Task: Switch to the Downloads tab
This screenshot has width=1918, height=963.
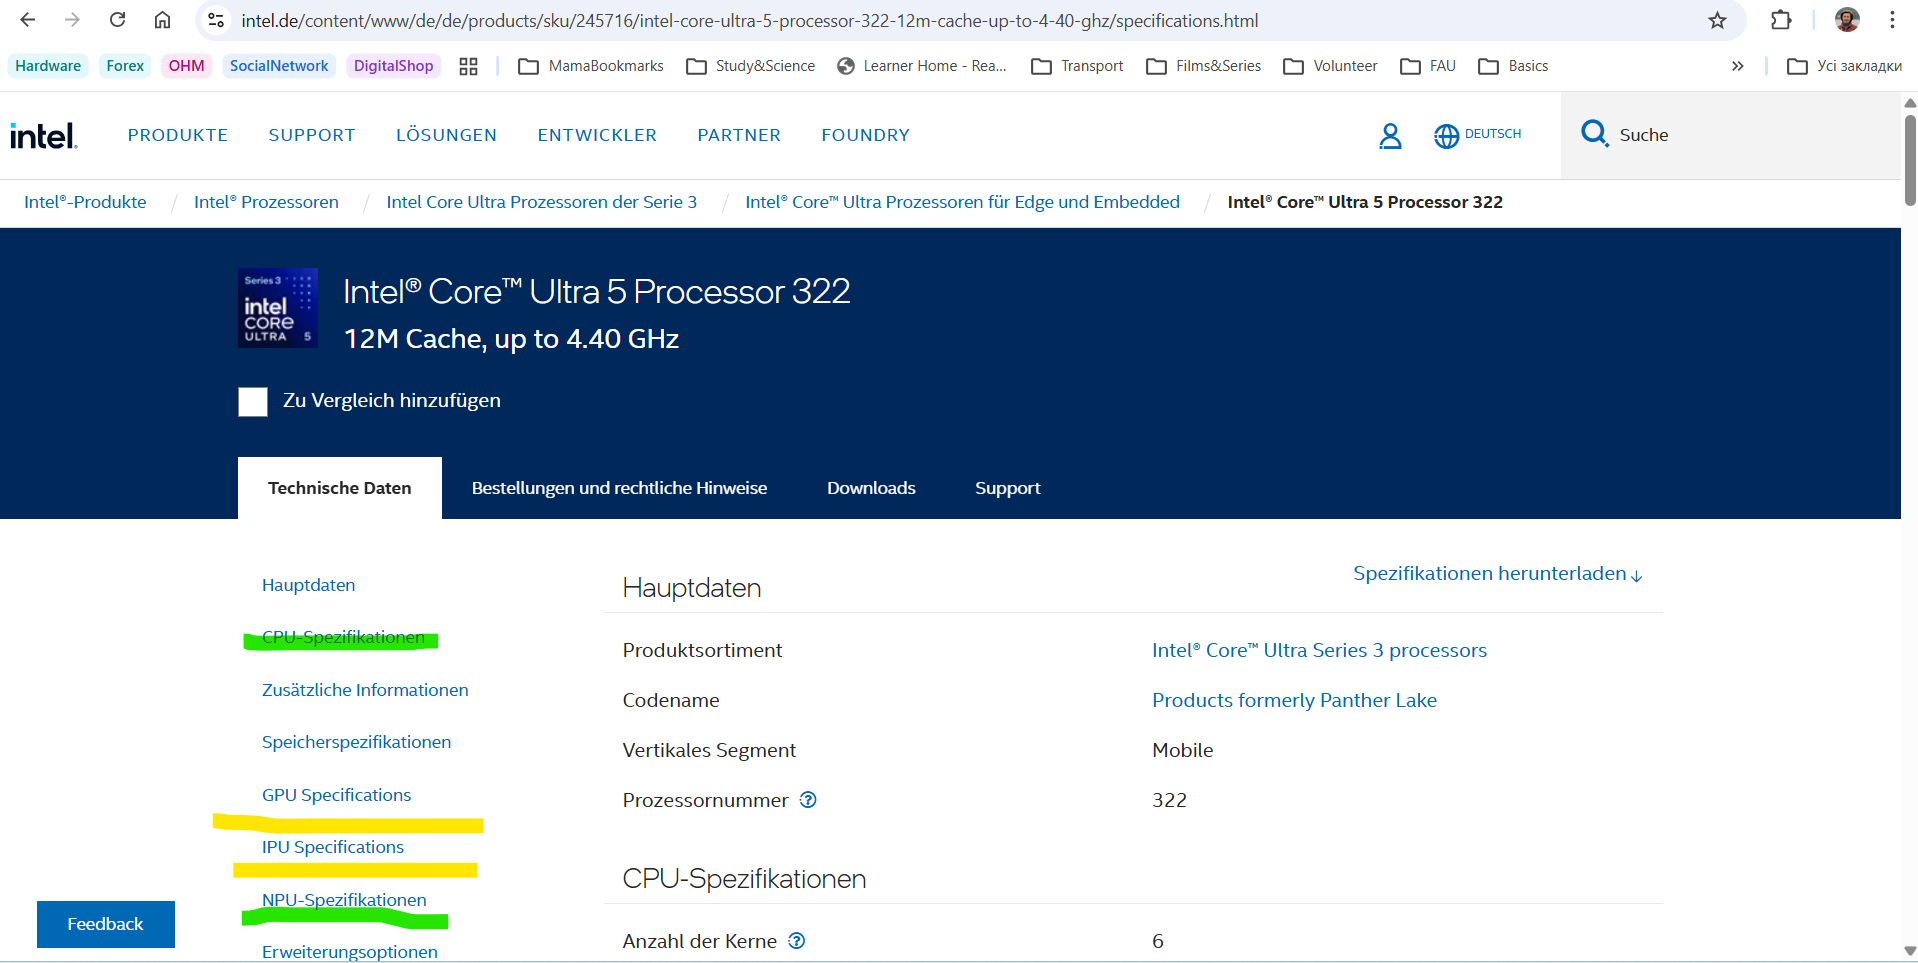Action: [870, 488]
